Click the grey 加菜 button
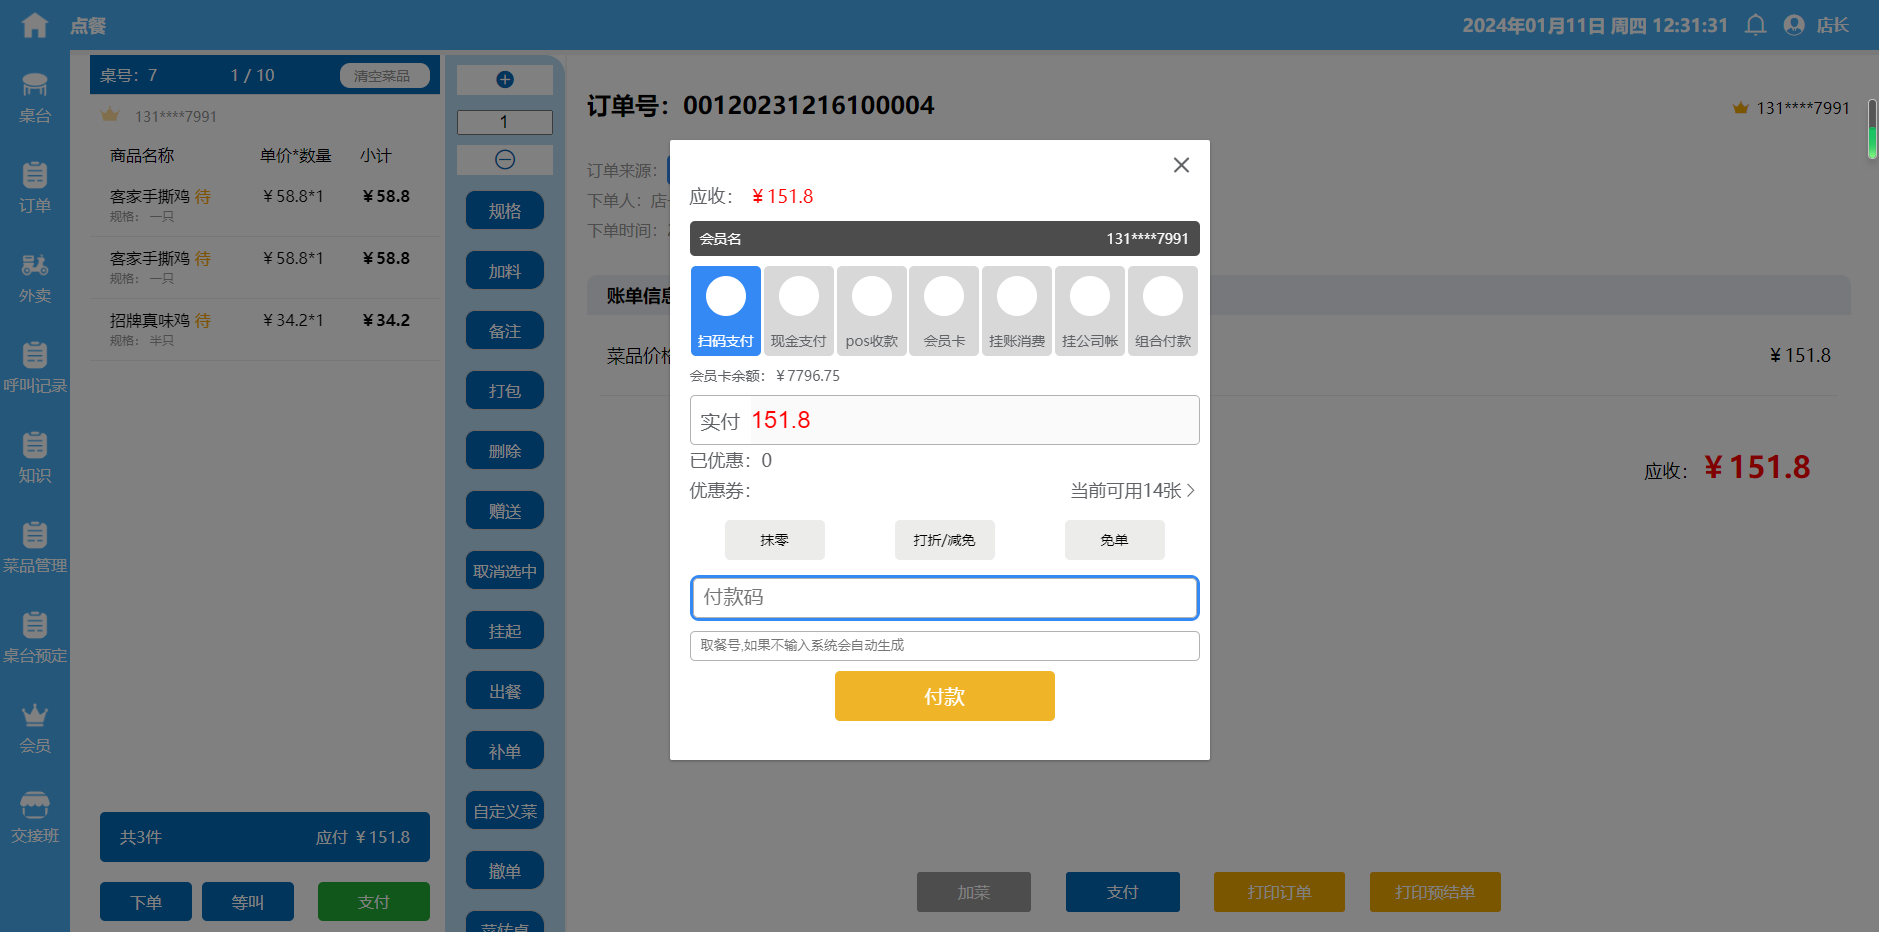The image size is (1879, 932). 974,892
